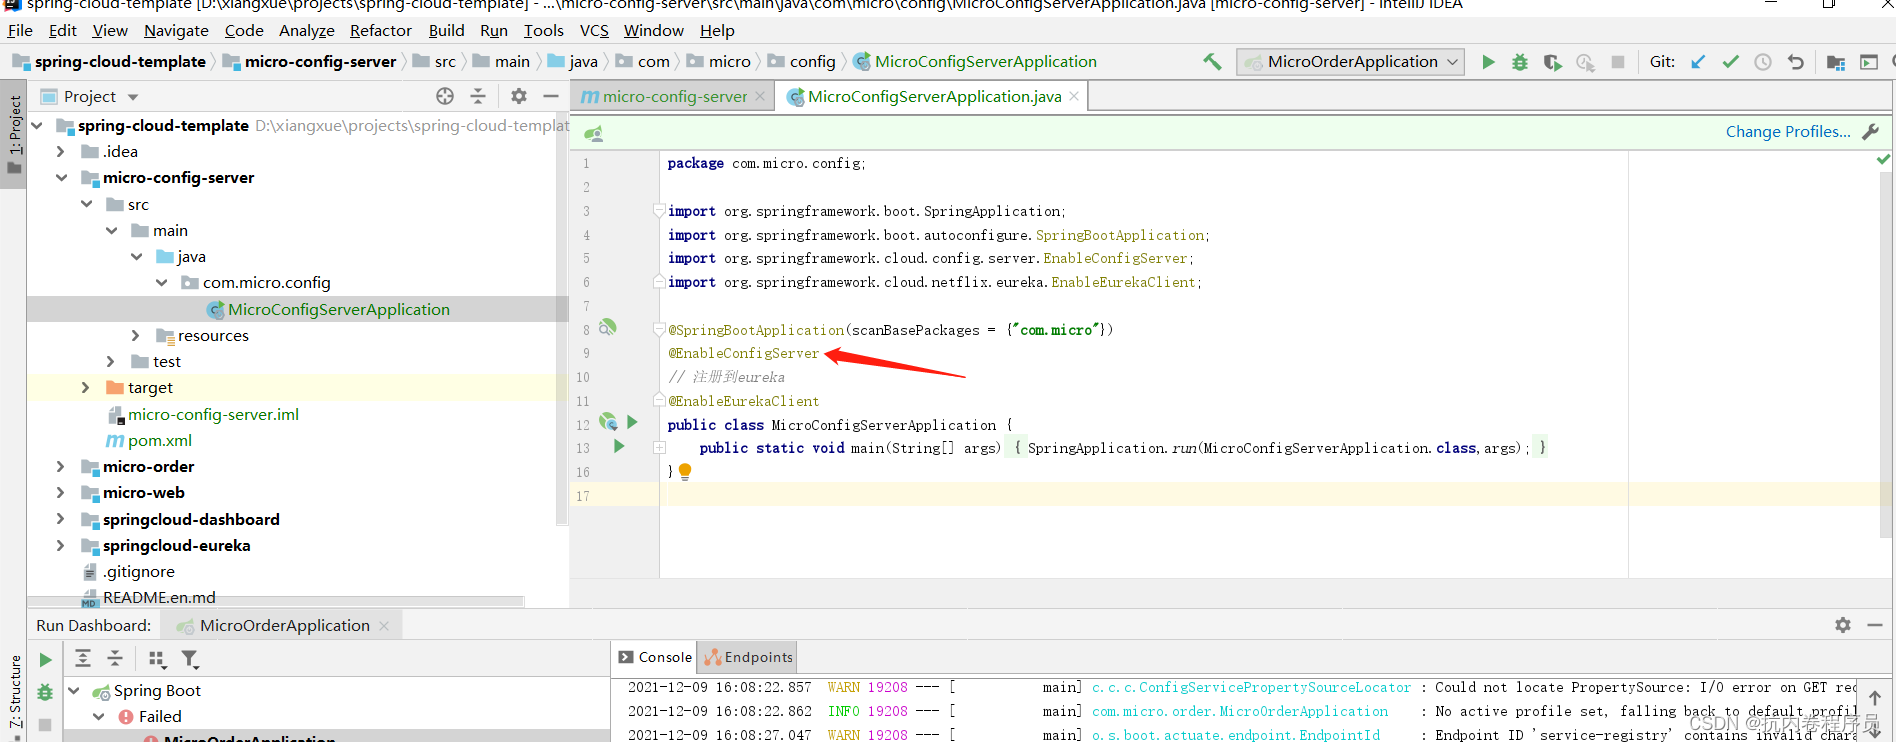
Task: Hide the Project tool window
Action: (x=550, y=96)
